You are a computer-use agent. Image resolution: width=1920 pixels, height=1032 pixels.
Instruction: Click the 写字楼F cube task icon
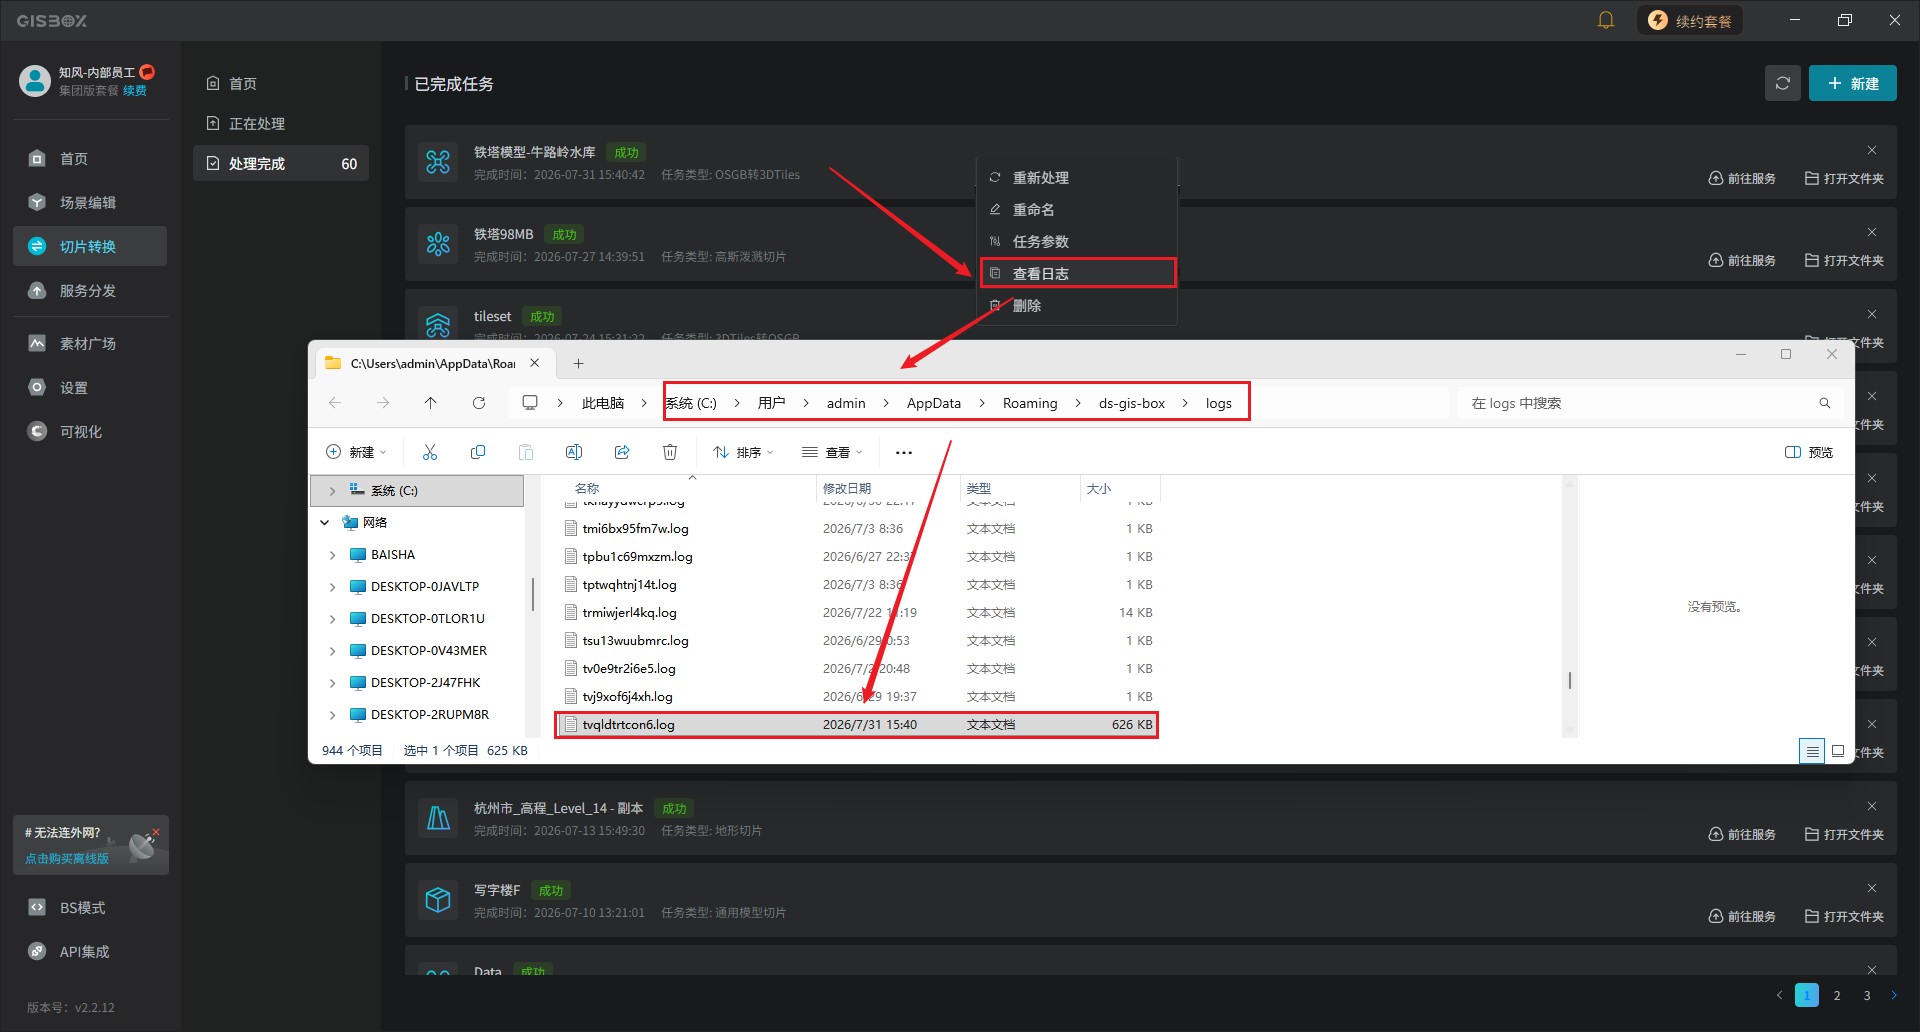pos(438,900)
